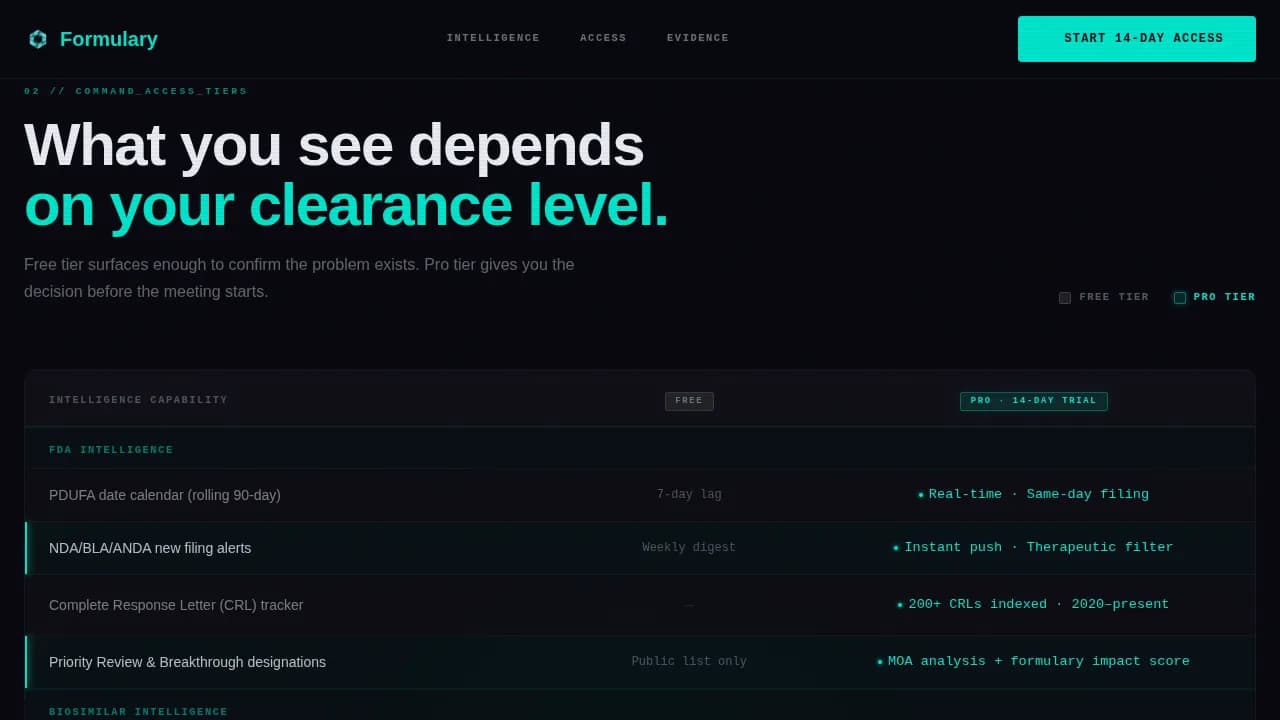The image size is (1280, 720).
Task: Click the Formulary hexagon logo icon
Action: [x=38, y=39]
